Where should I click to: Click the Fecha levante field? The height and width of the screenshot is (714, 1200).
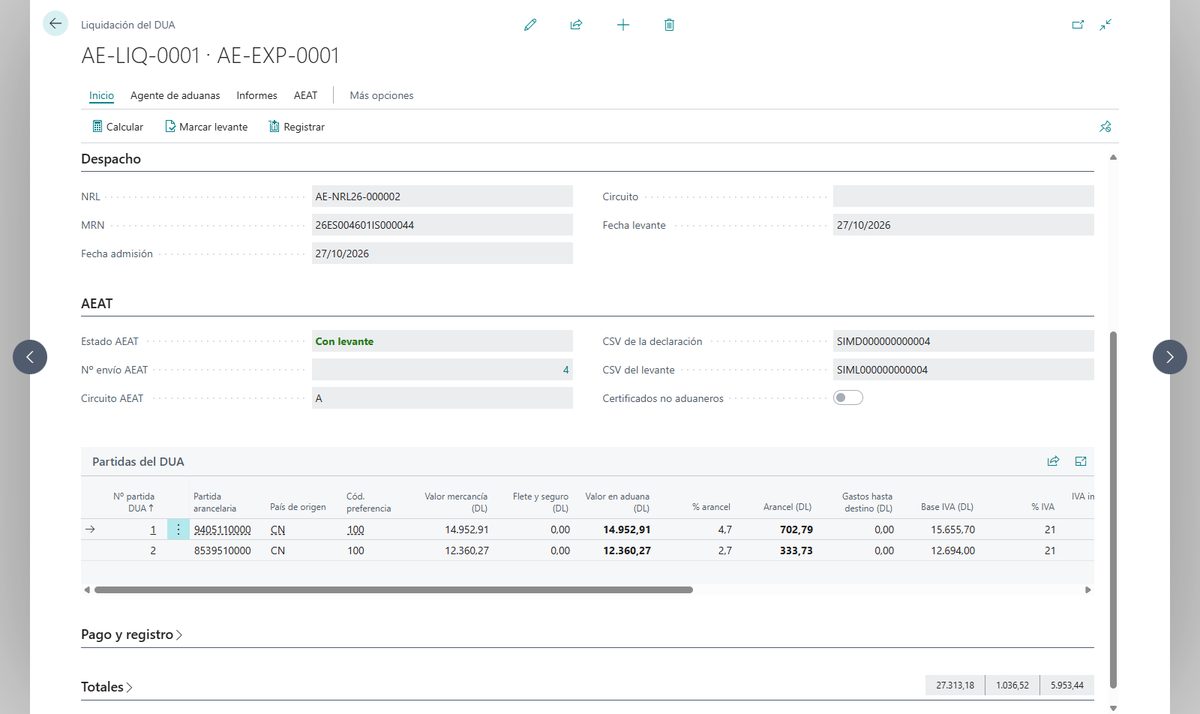[963, 225]
